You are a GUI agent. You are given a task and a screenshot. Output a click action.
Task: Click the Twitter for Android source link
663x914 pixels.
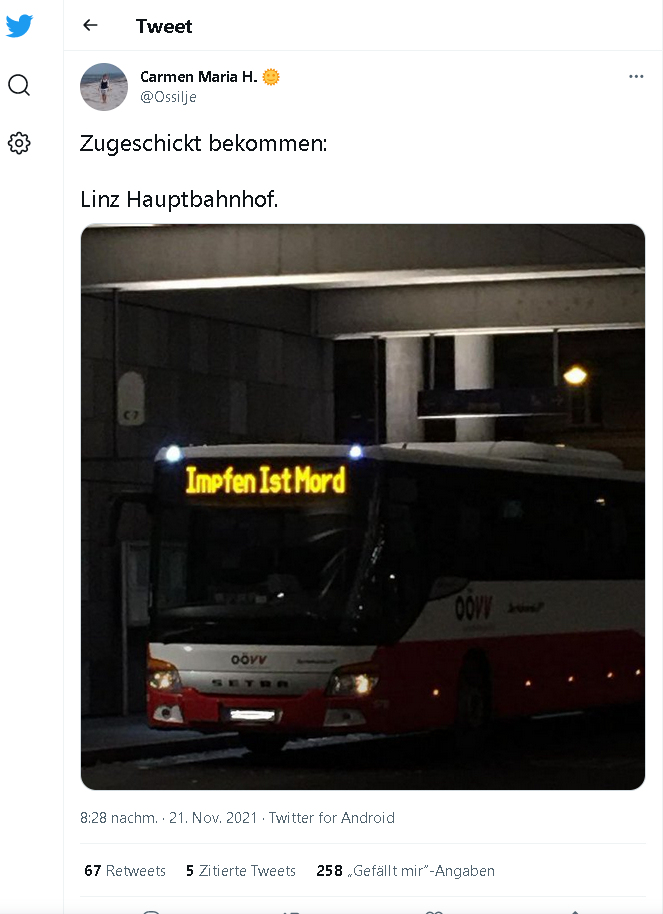coord(331,818)
